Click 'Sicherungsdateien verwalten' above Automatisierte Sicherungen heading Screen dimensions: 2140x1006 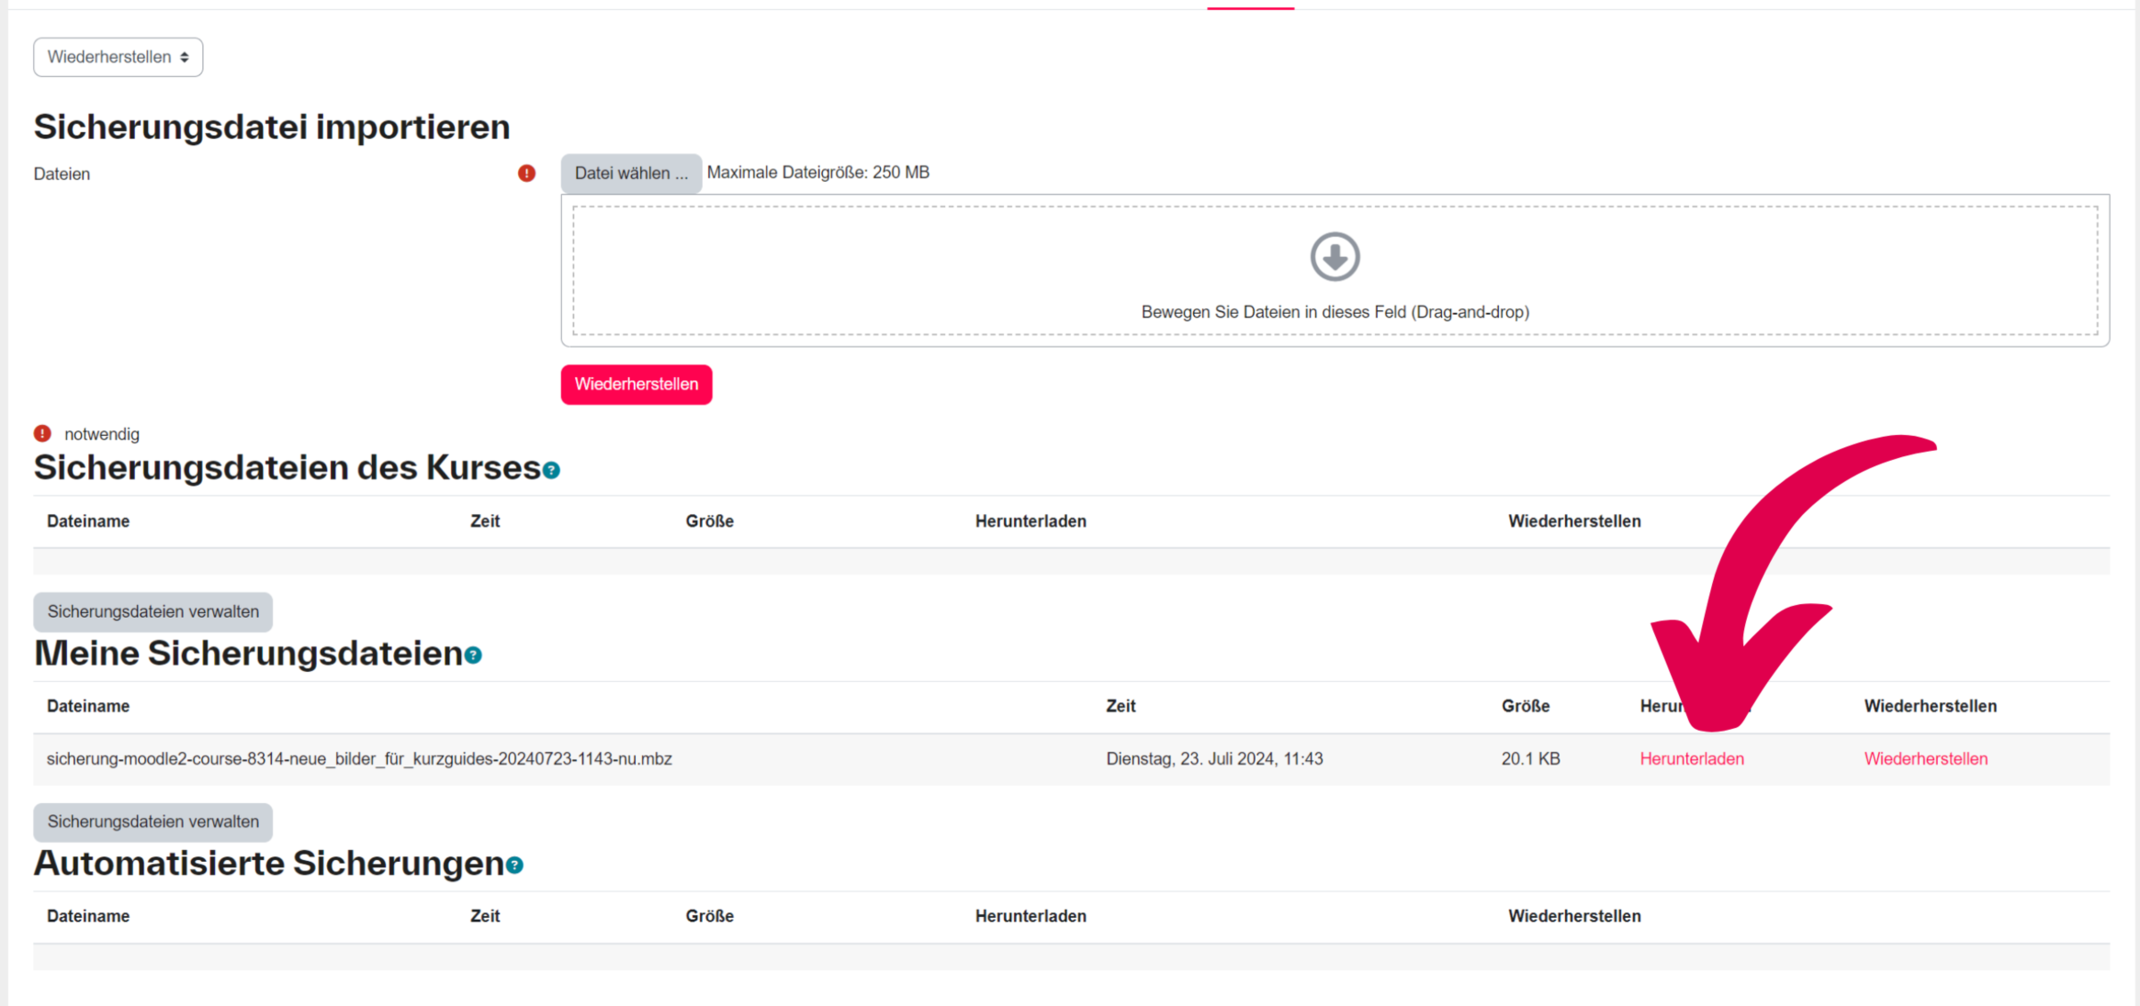coord(153,822)
